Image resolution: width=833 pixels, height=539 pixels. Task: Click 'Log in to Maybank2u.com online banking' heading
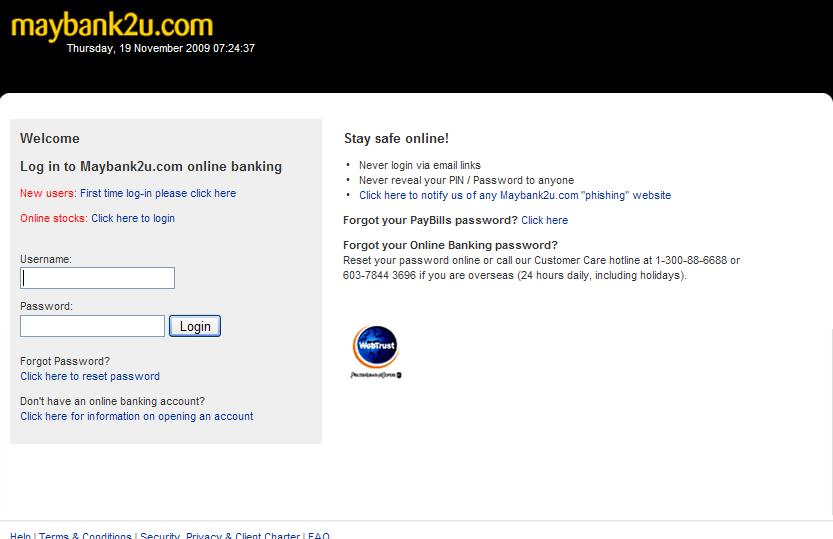point(151,167)
